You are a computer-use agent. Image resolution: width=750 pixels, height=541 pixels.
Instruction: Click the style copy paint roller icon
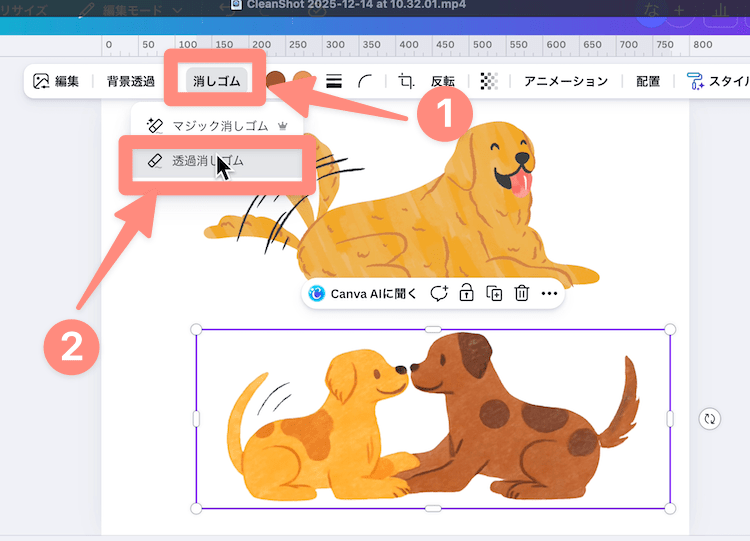tap(695, 81)
